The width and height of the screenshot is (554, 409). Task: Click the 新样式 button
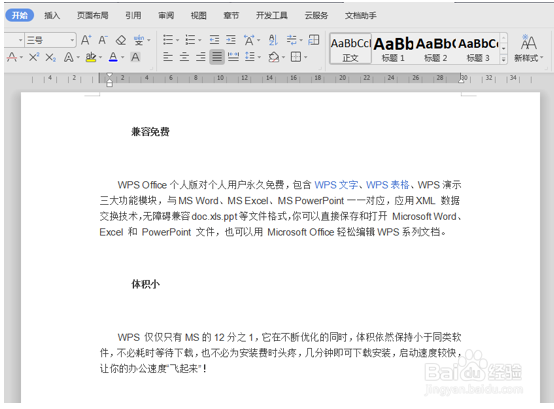[x=529, y=48]
